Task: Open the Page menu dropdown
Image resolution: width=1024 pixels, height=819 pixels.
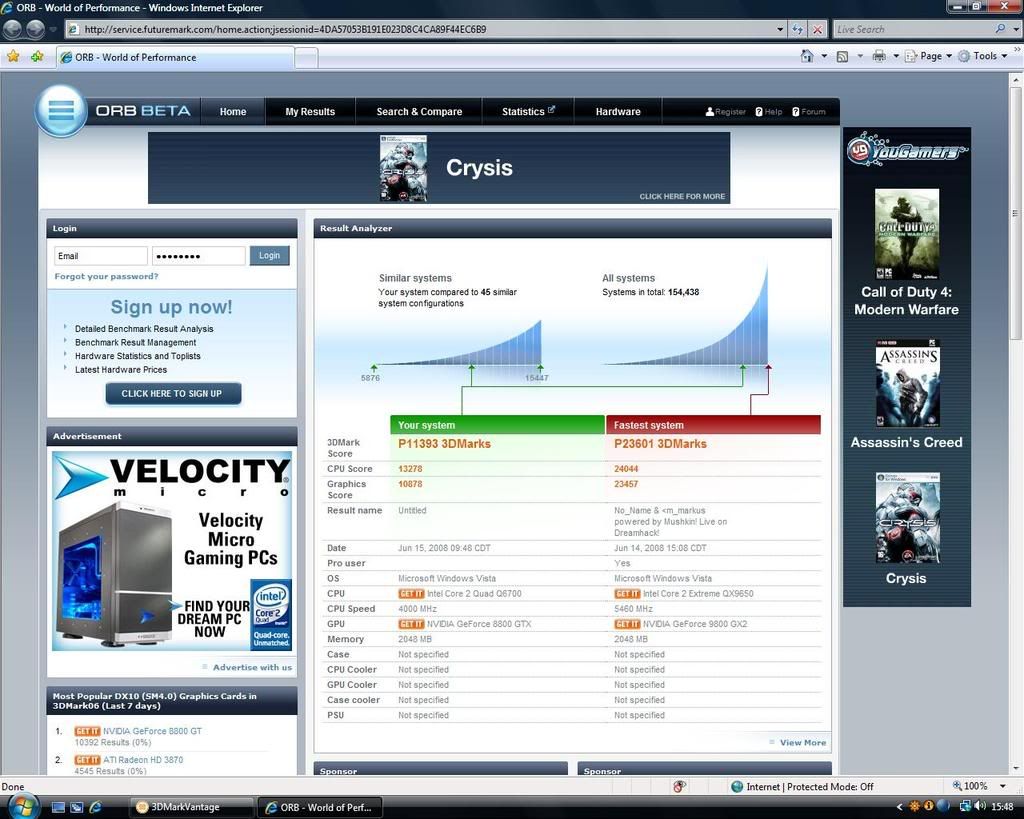Action: tap(929, 56)
